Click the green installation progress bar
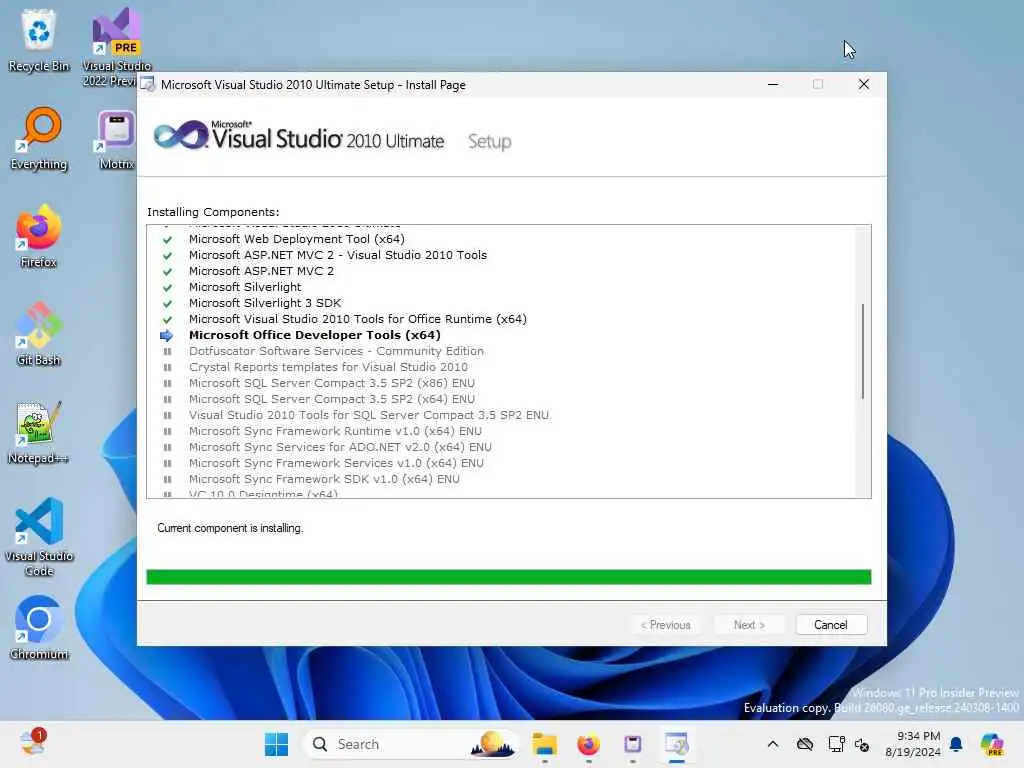Screen dimensions: 1024x768 (509, 577)
